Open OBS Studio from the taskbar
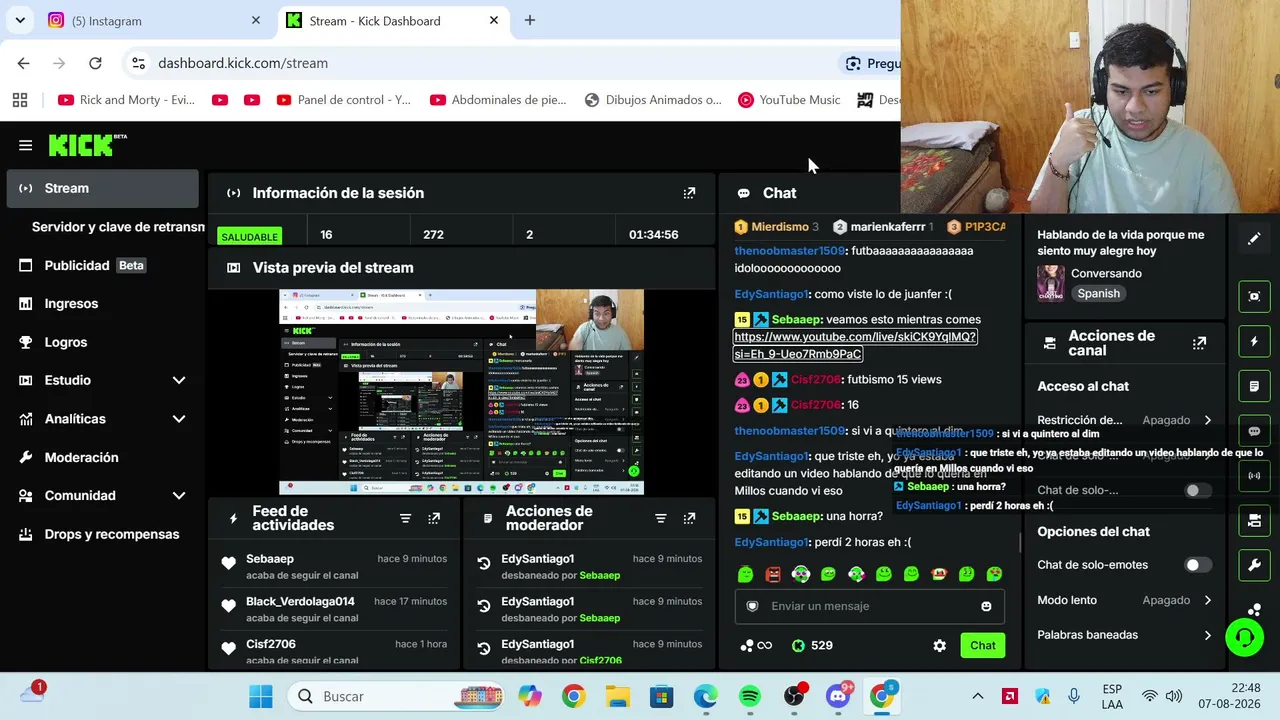This screenshot has width=1280, height=720. tap(794, 696)
